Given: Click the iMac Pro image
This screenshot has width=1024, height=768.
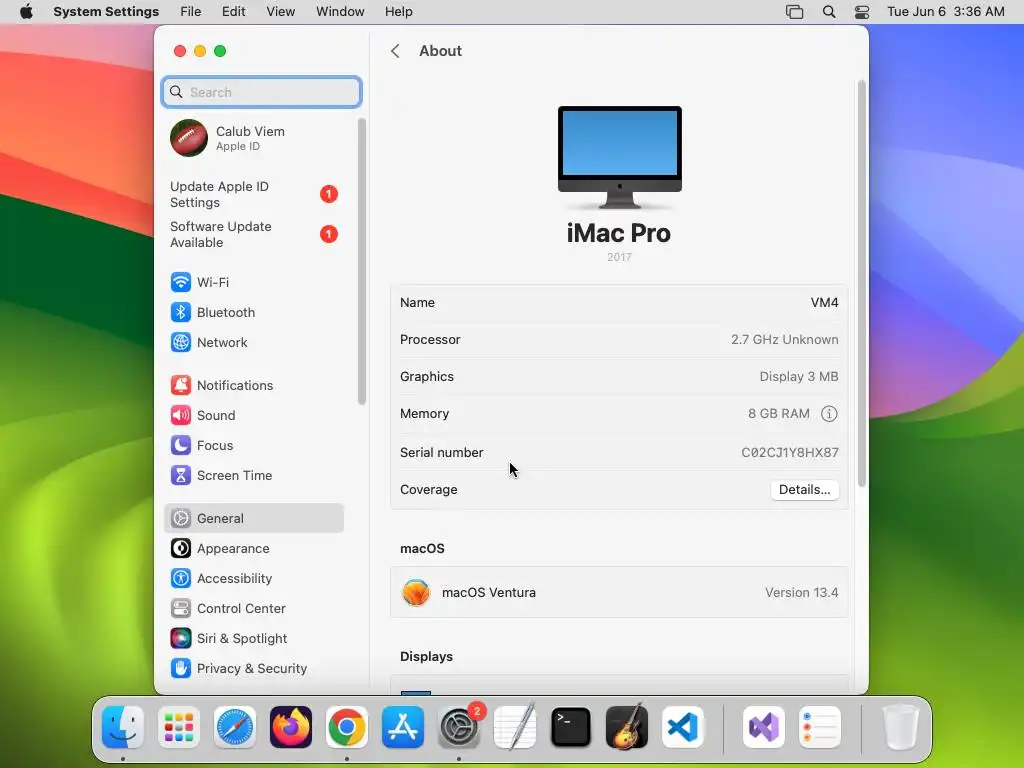Looking at the screenshot, I should (x=619, y=157).
